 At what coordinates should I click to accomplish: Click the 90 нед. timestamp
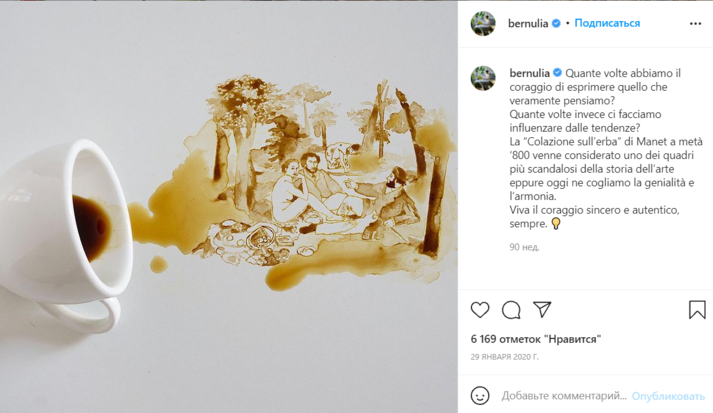coord(524,247)
